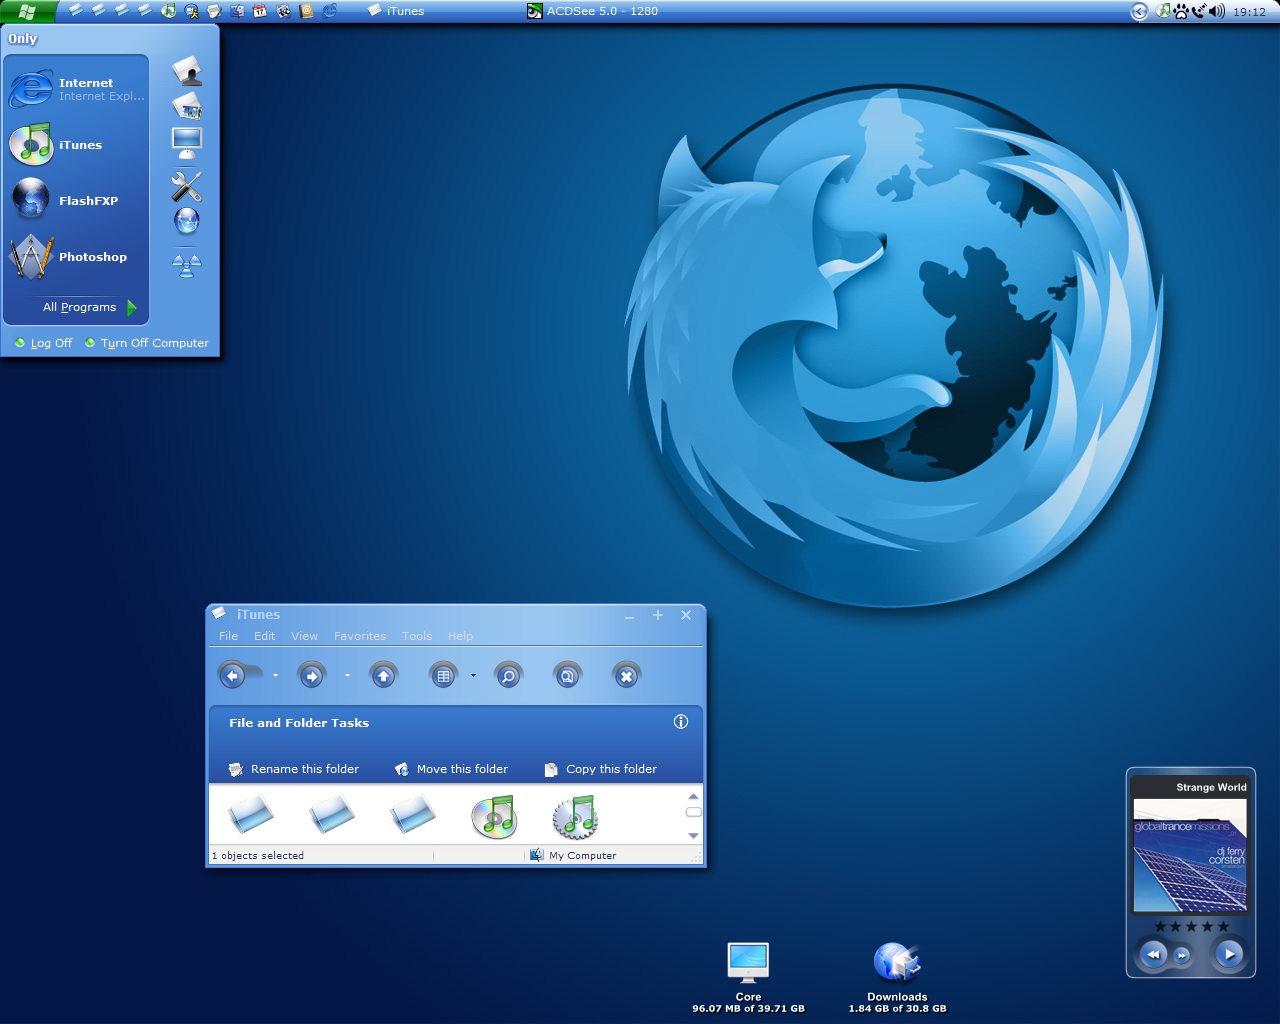This screenshot has height=1024, width=1280.
Task: Click the address book quick launch icon
Action: (307, 11)
